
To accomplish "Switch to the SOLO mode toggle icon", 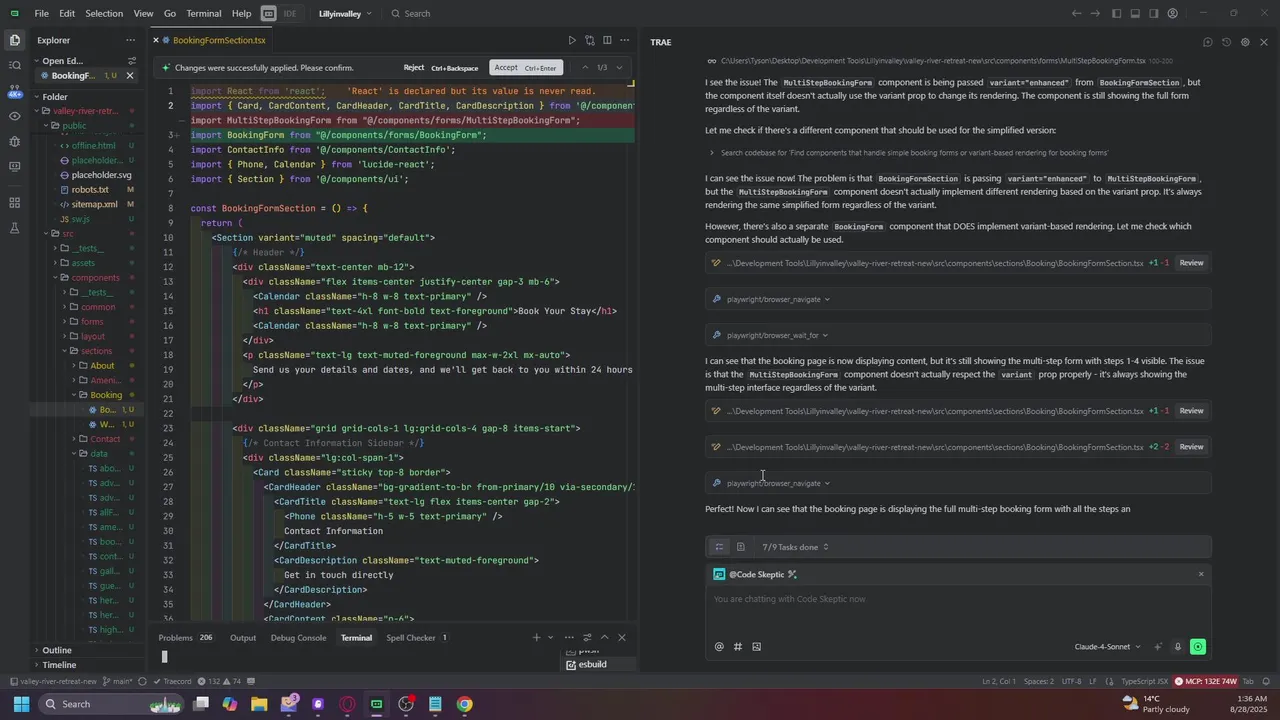I will point(269,13).
